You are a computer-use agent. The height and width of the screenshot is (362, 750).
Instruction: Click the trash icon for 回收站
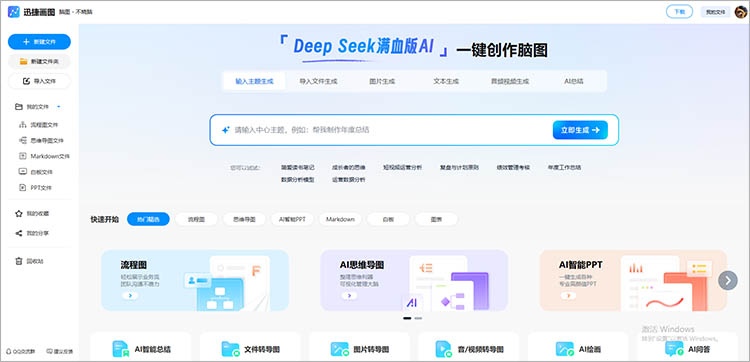[19, 261]
